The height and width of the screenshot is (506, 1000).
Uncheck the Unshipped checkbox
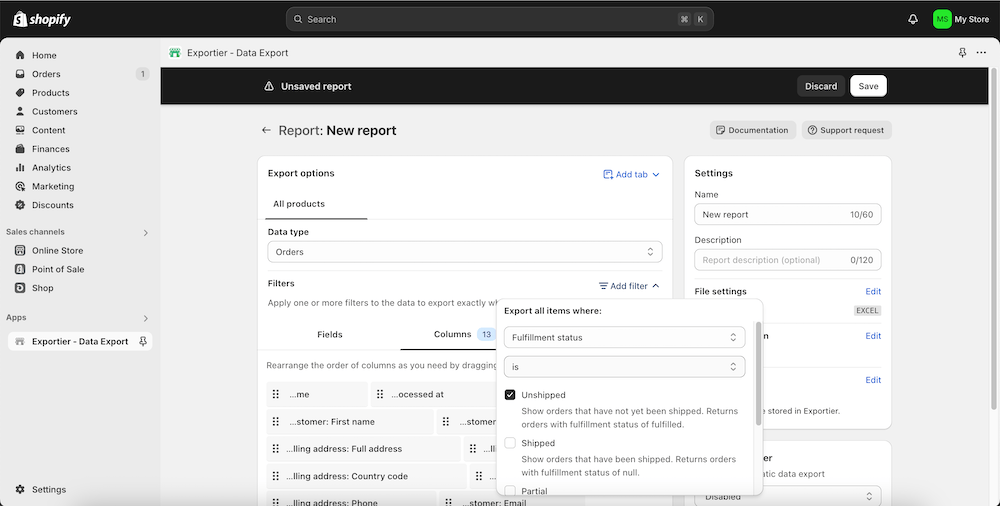click(x=510, y=395)
